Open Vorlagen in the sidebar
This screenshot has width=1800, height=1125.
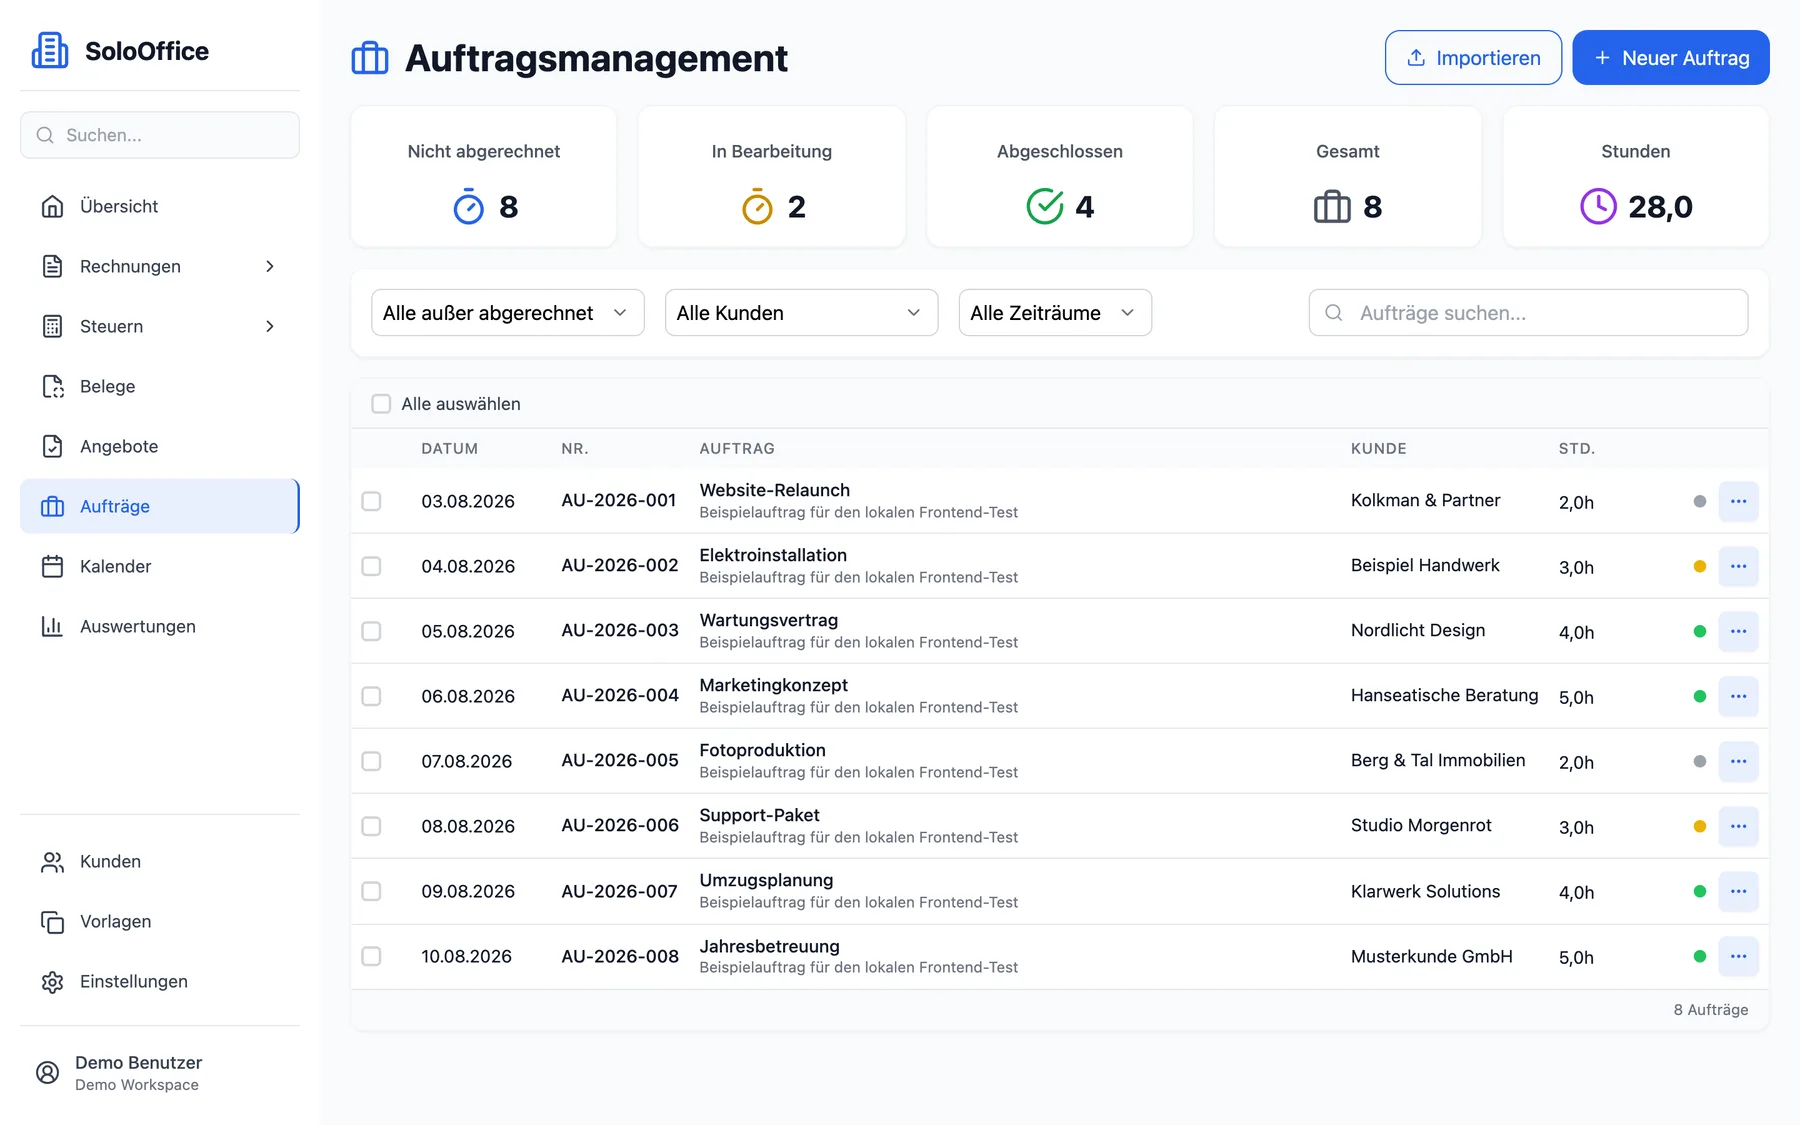pos(160,921)
